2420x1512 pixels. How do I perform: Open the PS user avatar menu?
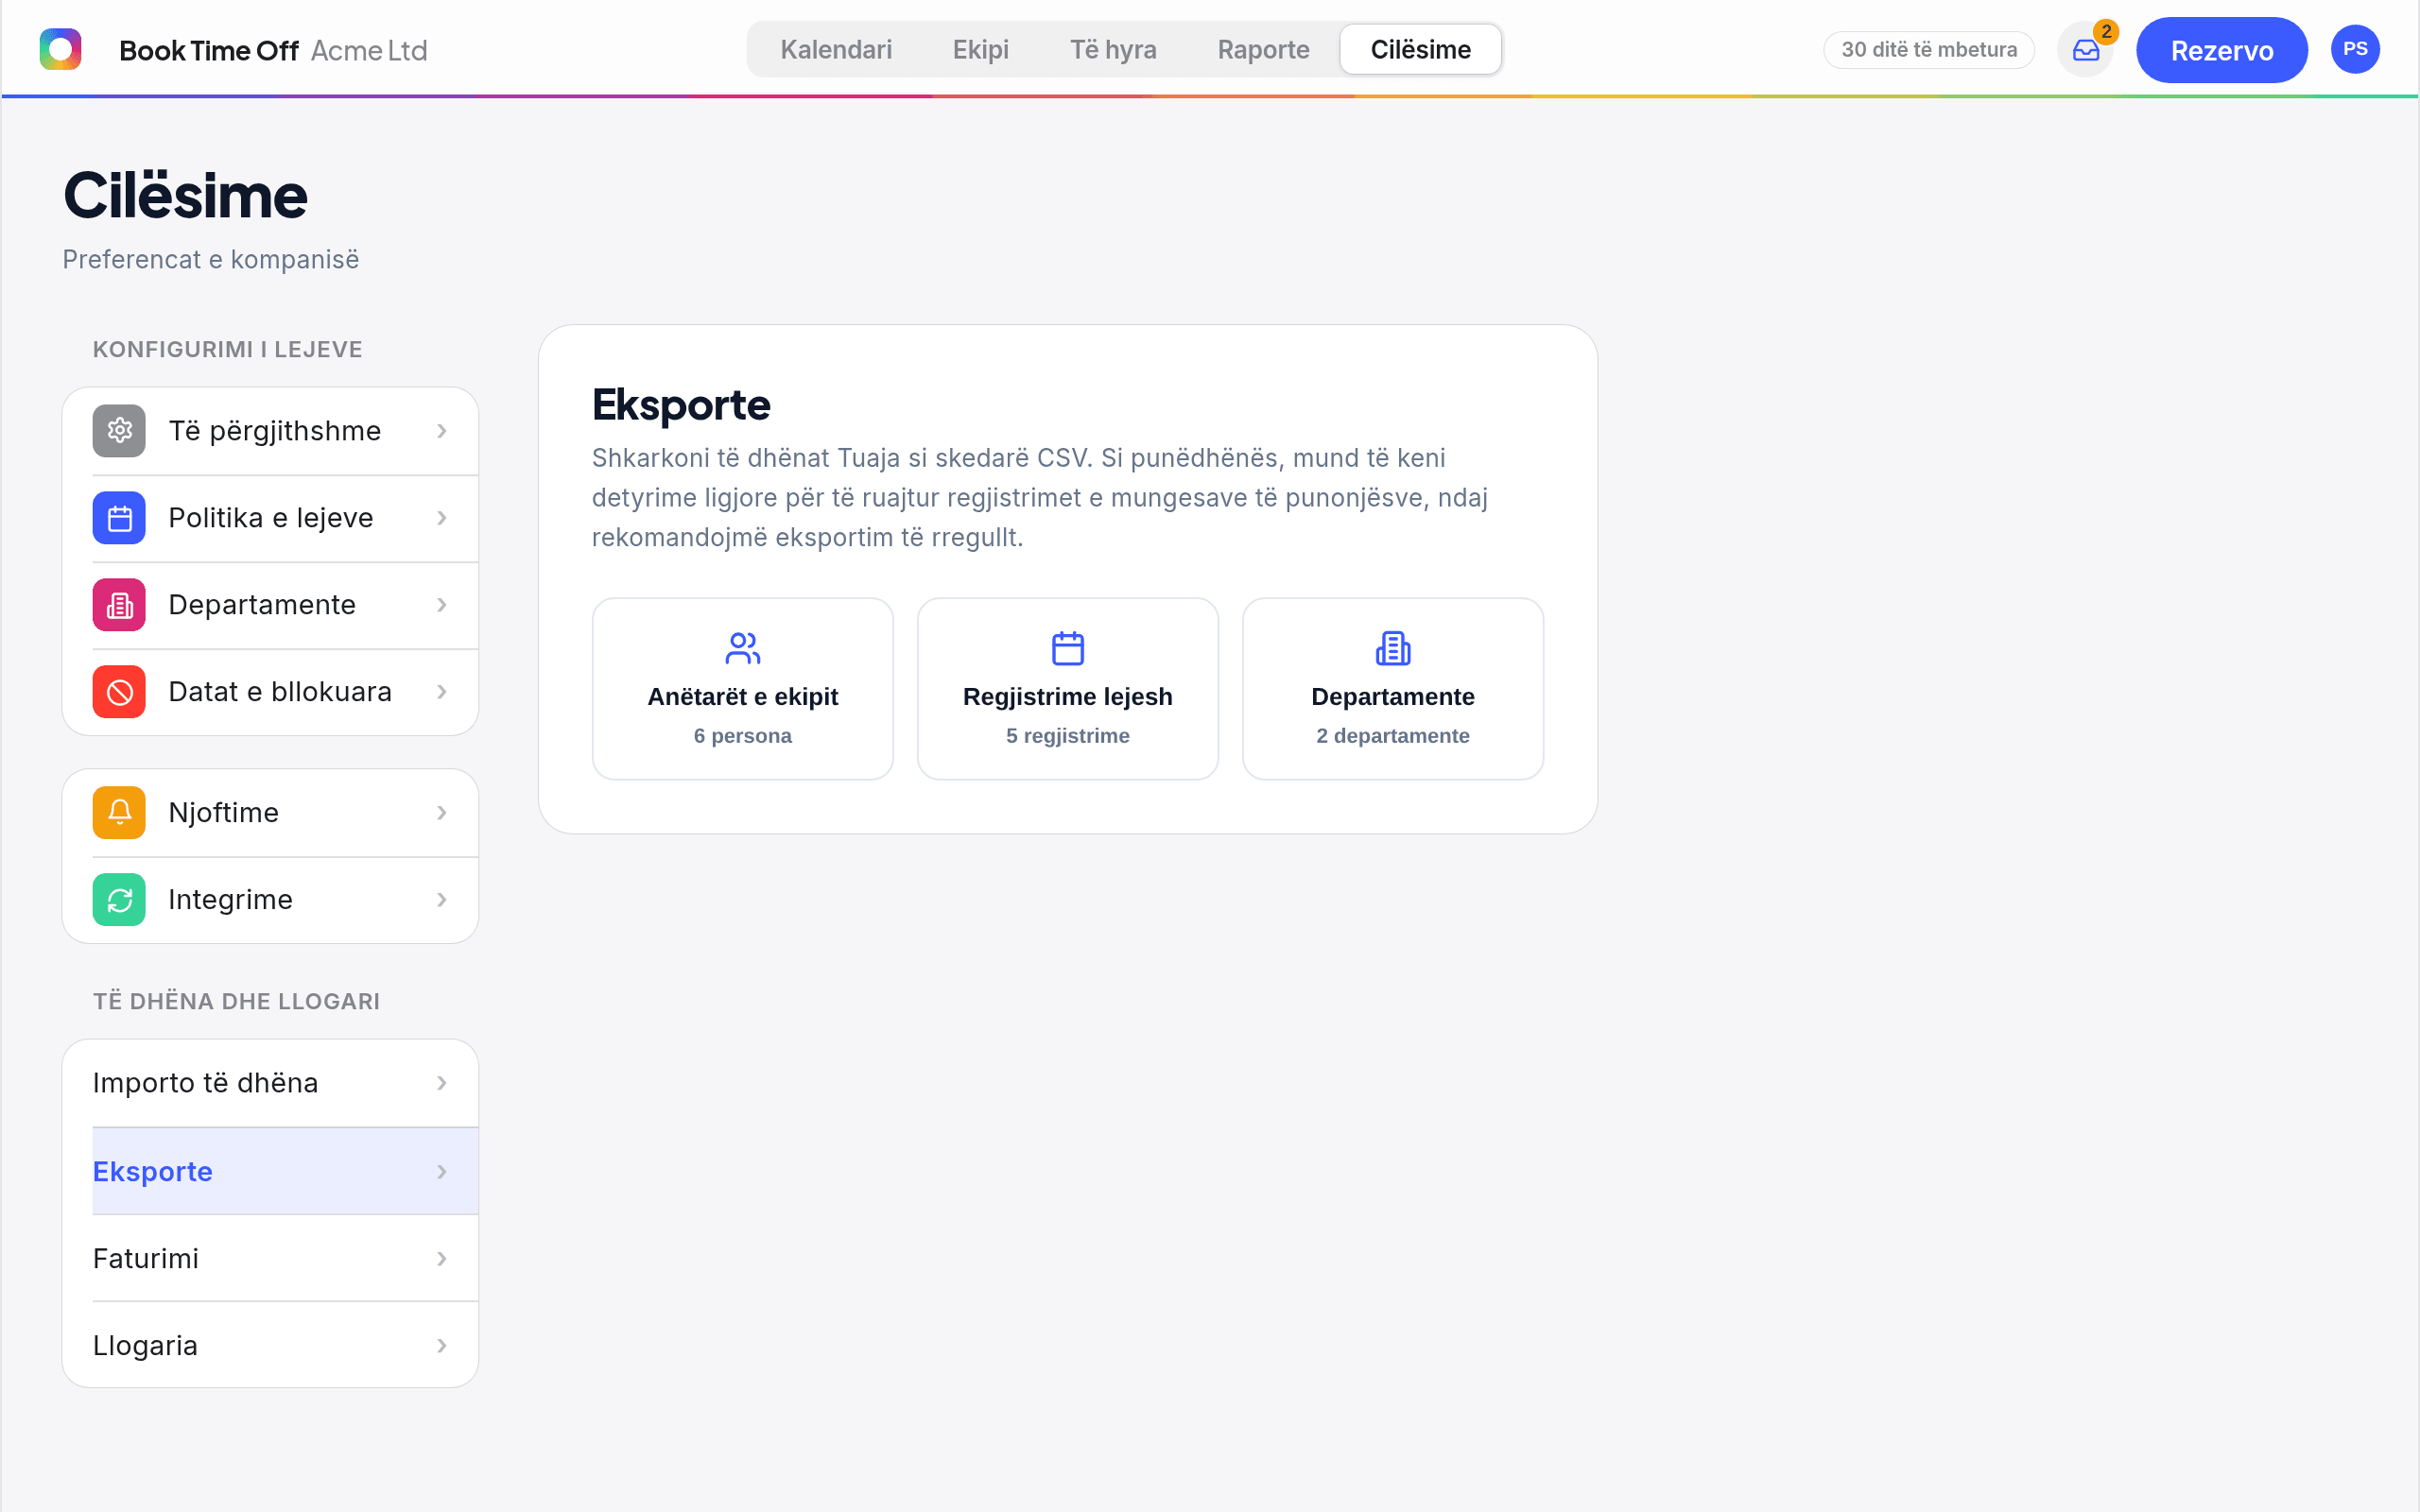tap(2354, 49)
